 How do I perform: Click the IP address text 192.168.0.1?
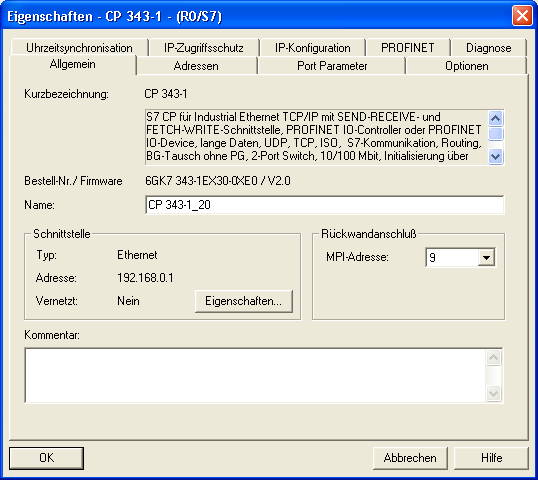(x=145, y=278)
